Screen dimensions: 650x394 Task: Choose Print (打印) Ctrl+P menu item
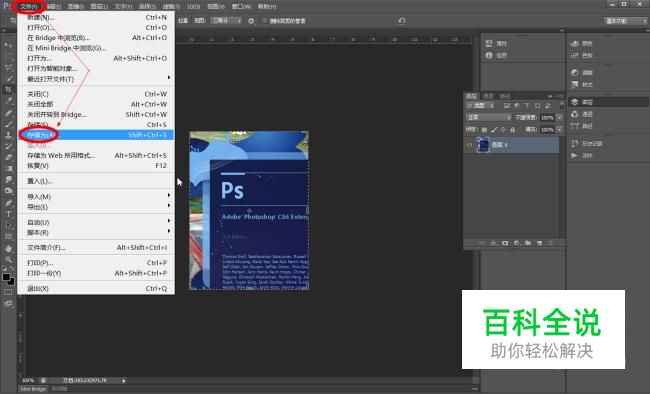[96, 263]
